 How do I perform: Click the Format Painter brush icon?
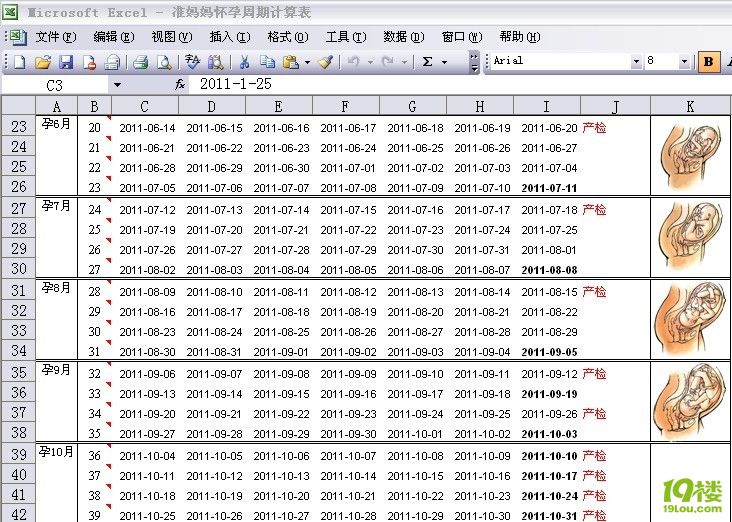[325, 62]
